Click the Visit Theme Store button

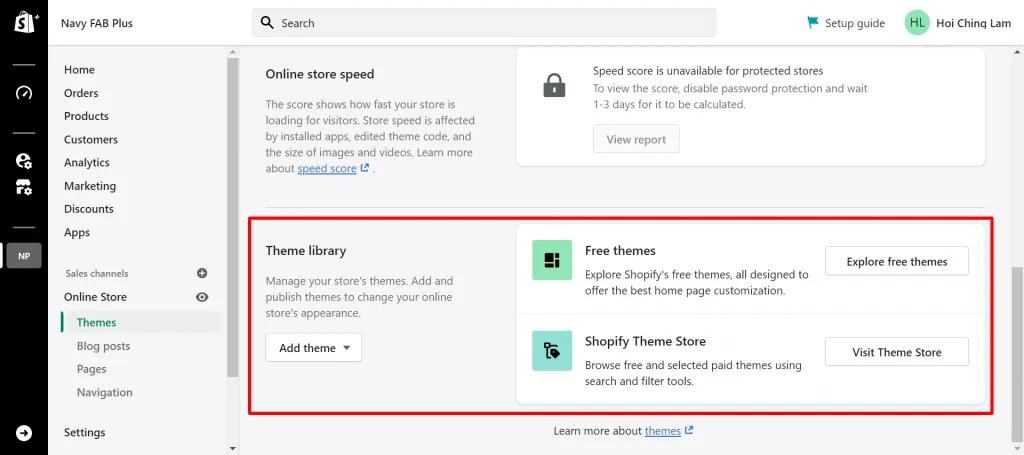point(897,352)
